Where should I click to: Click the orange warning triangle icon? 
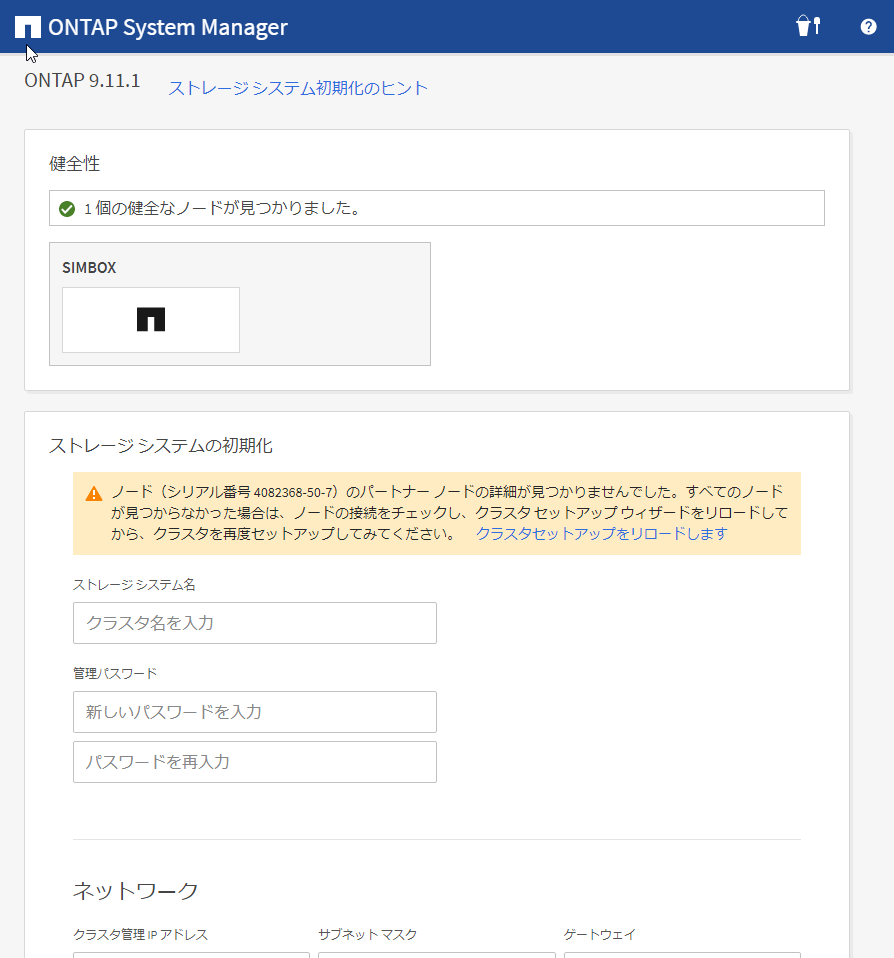[x=93, y=494]
